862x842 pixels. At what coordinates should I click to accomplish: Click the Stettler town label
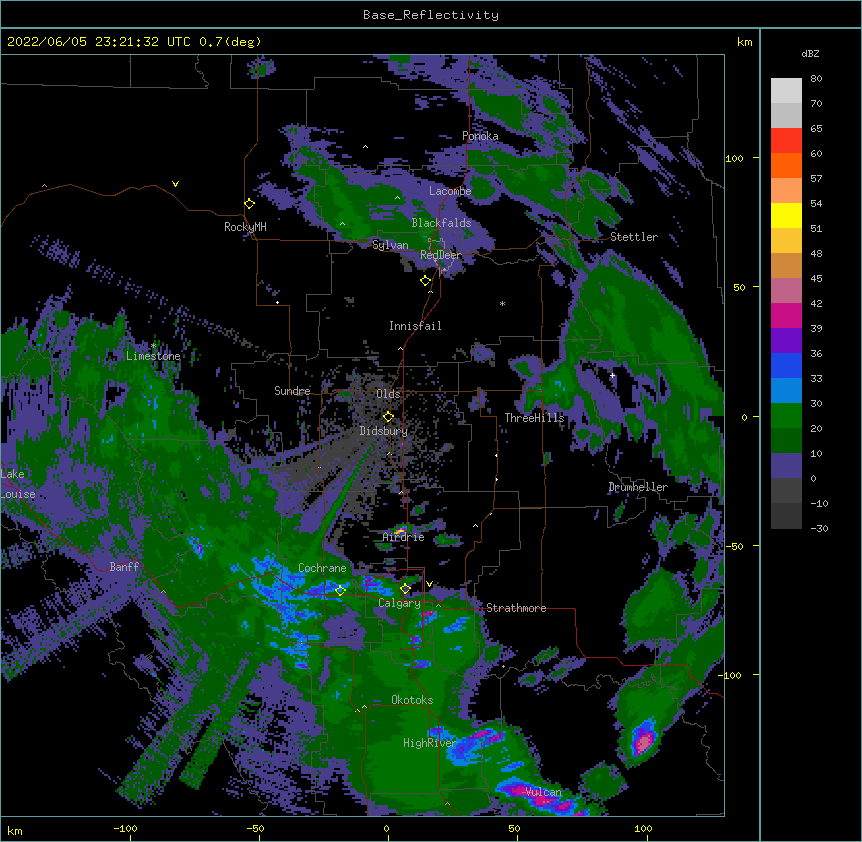(634, 237)
